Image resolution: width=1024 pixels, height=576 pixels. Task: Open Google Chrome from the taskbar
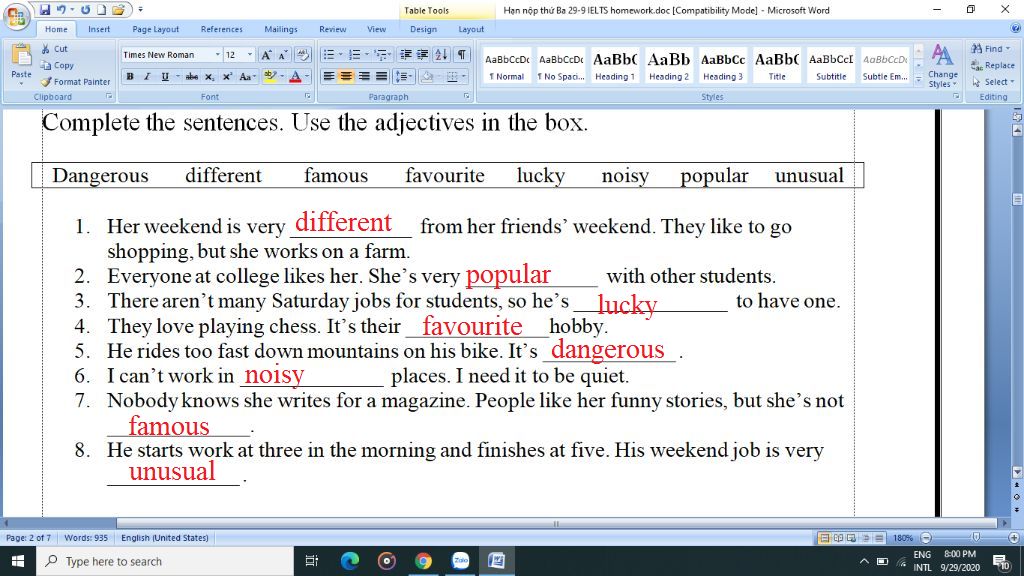click(423, 561)
